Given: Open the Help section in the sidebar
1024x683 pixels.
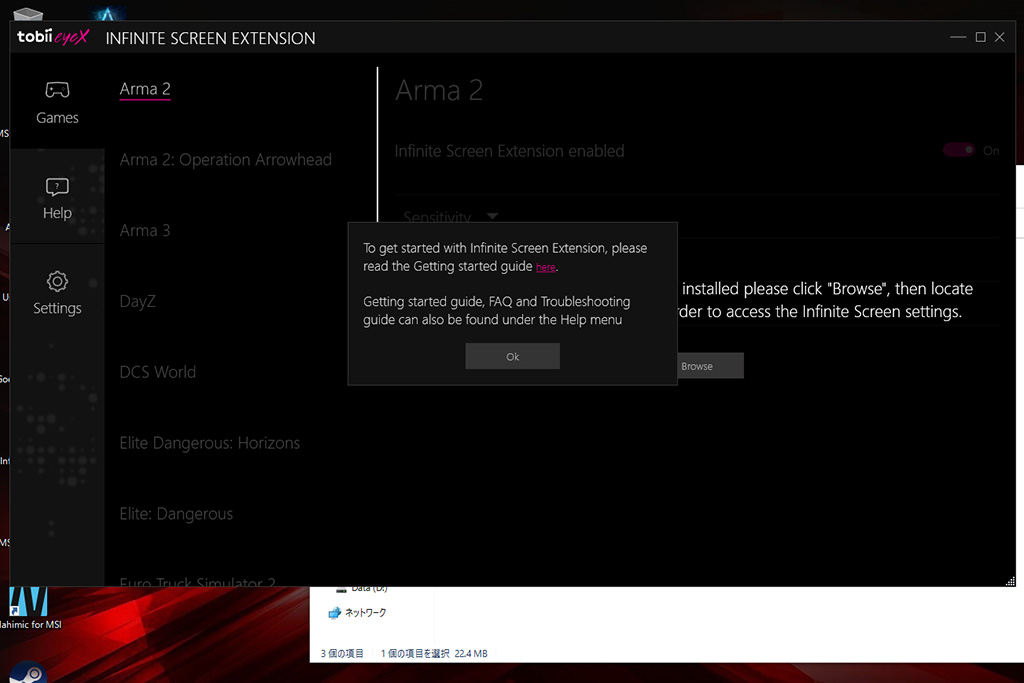Looking at the screenshot, I should tap(57, 198).
